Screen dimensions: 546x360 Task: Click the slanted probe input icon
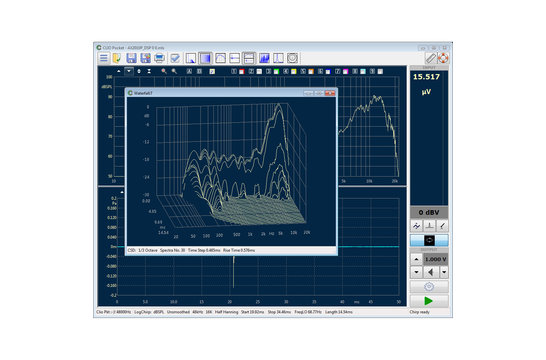click(442, 226)
